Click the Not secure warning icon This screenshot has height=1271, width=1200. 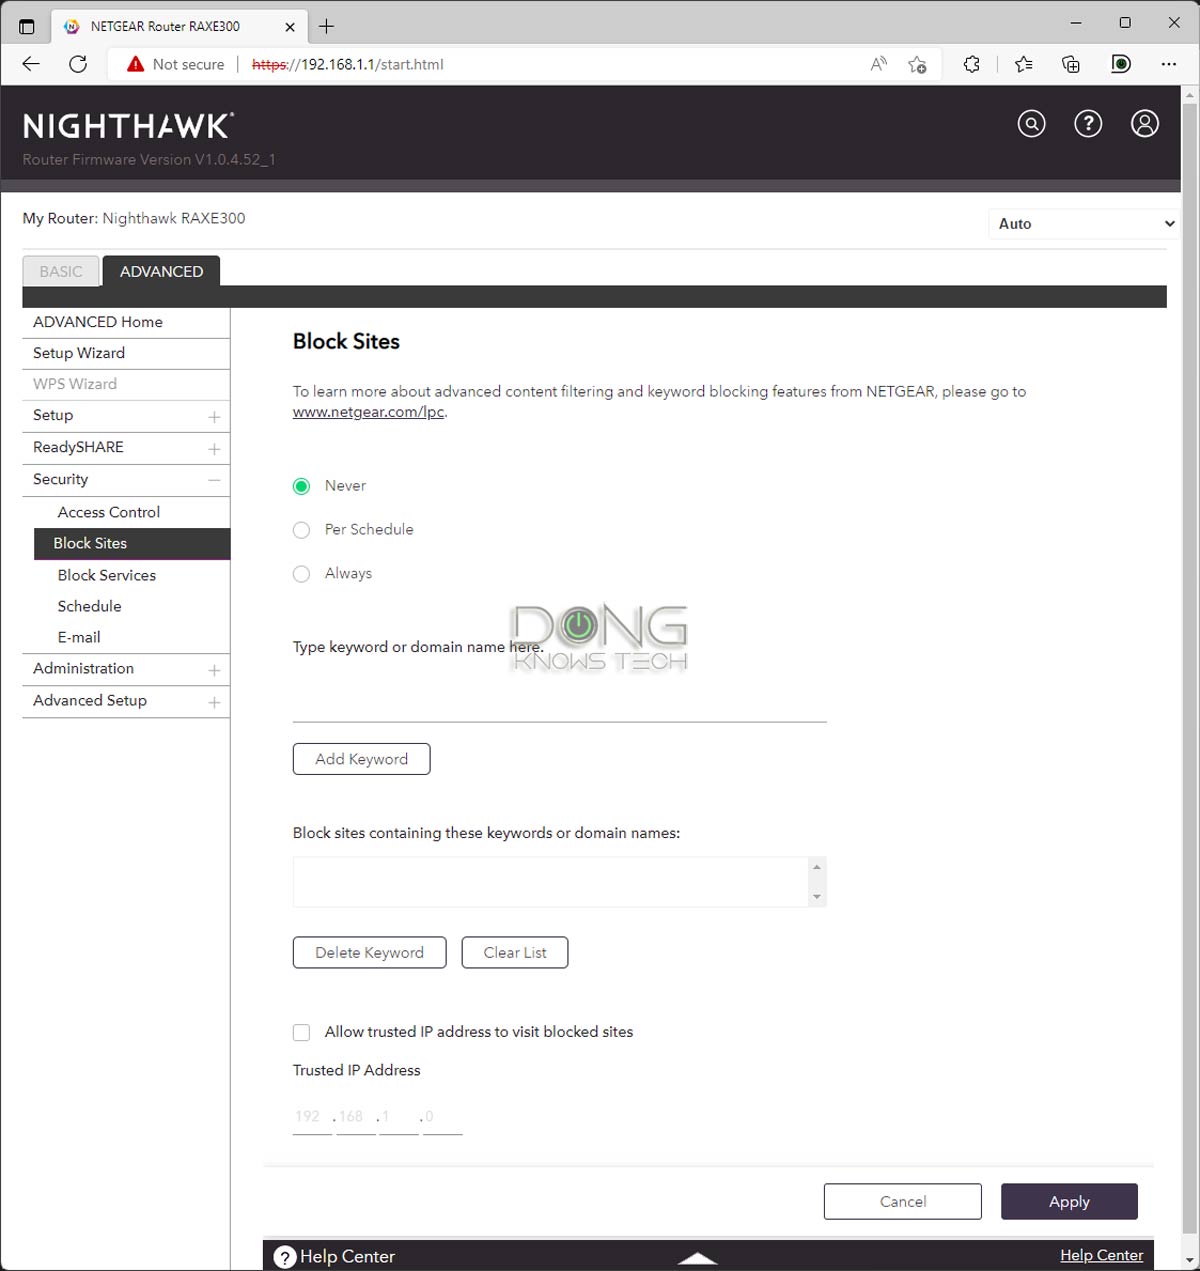coord(136,64)
